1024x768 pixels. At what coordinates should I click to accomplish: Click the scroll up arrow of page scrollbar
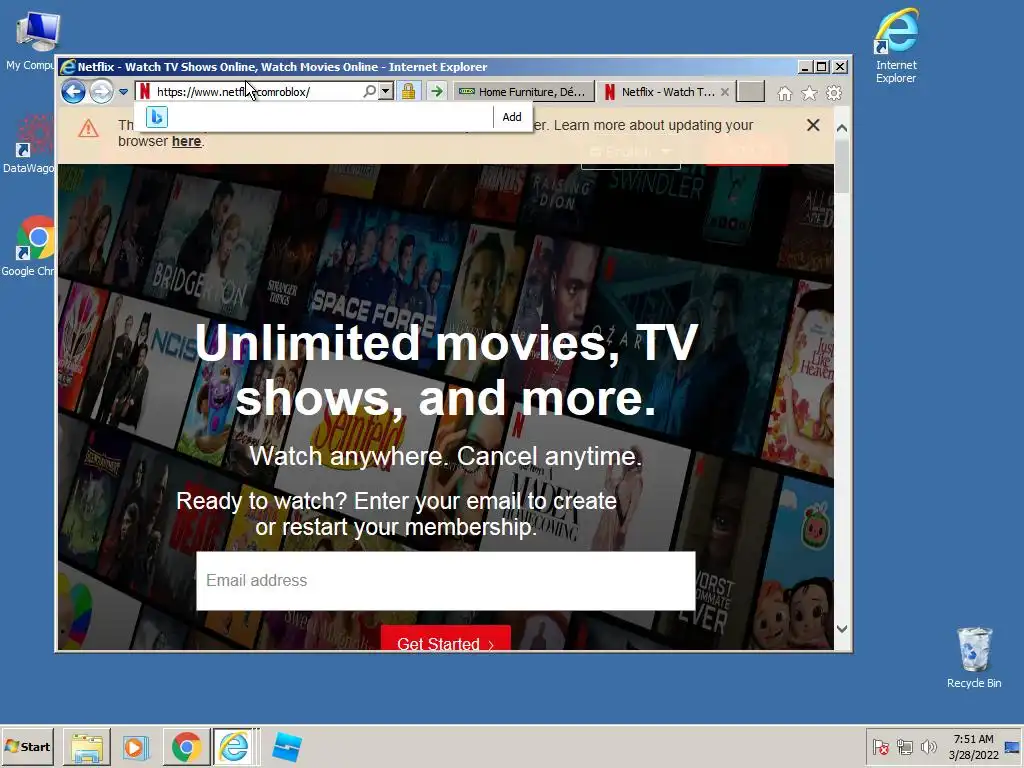coord(842,129)
